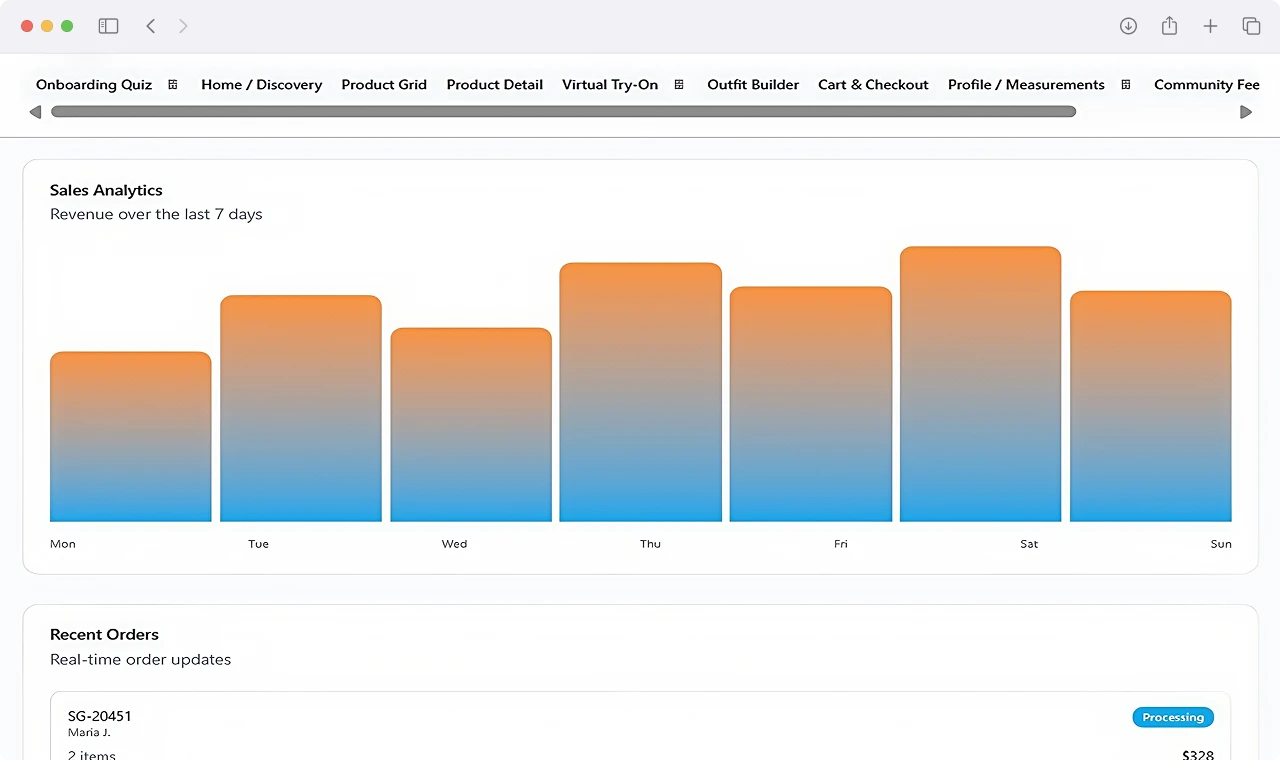Select the Monday revenue bar
This screenshot has width=1280, height=760.
[x=131, y=437]
